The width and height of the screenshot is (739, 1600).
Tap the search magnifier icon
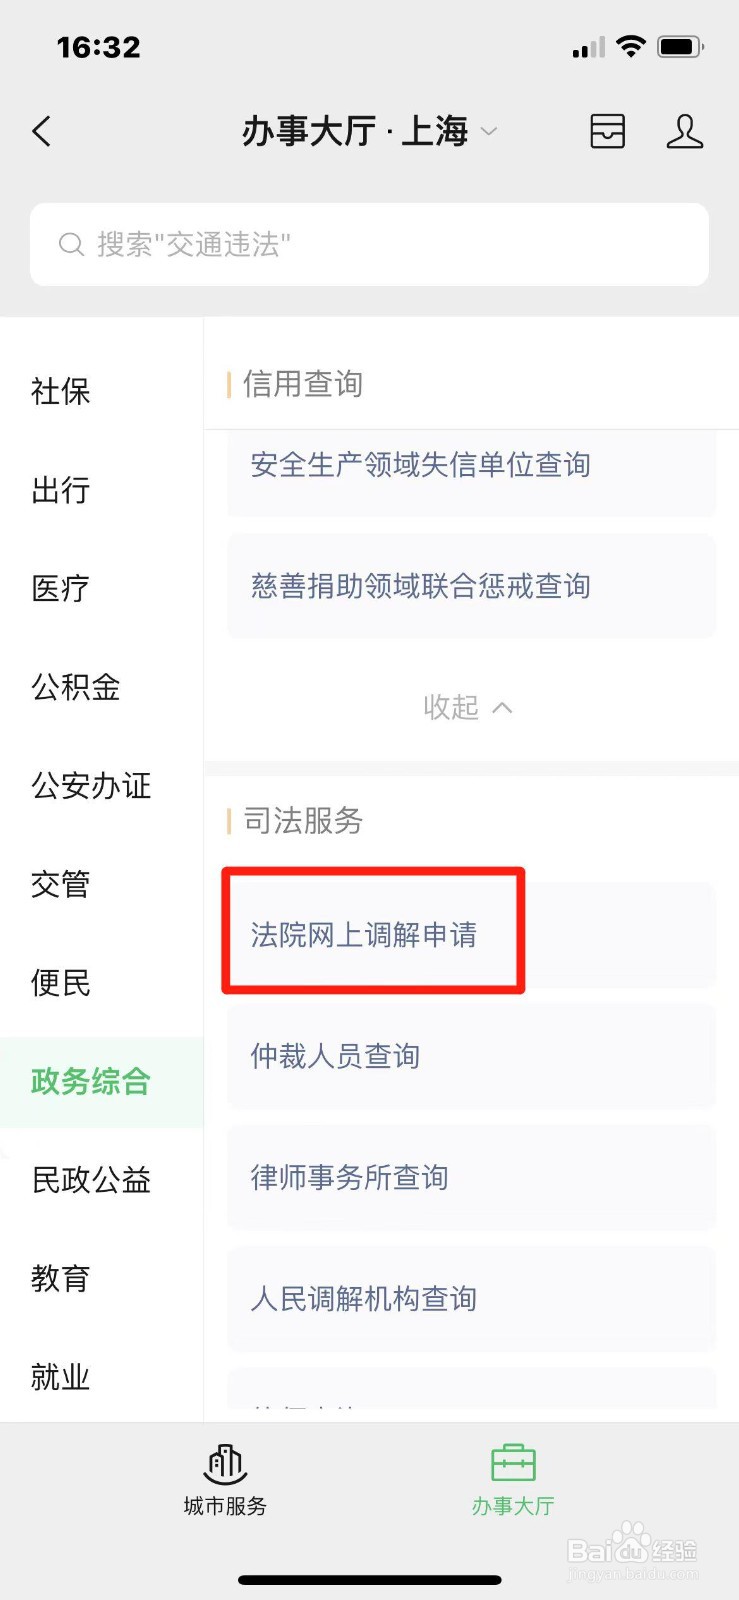[70, 244]
